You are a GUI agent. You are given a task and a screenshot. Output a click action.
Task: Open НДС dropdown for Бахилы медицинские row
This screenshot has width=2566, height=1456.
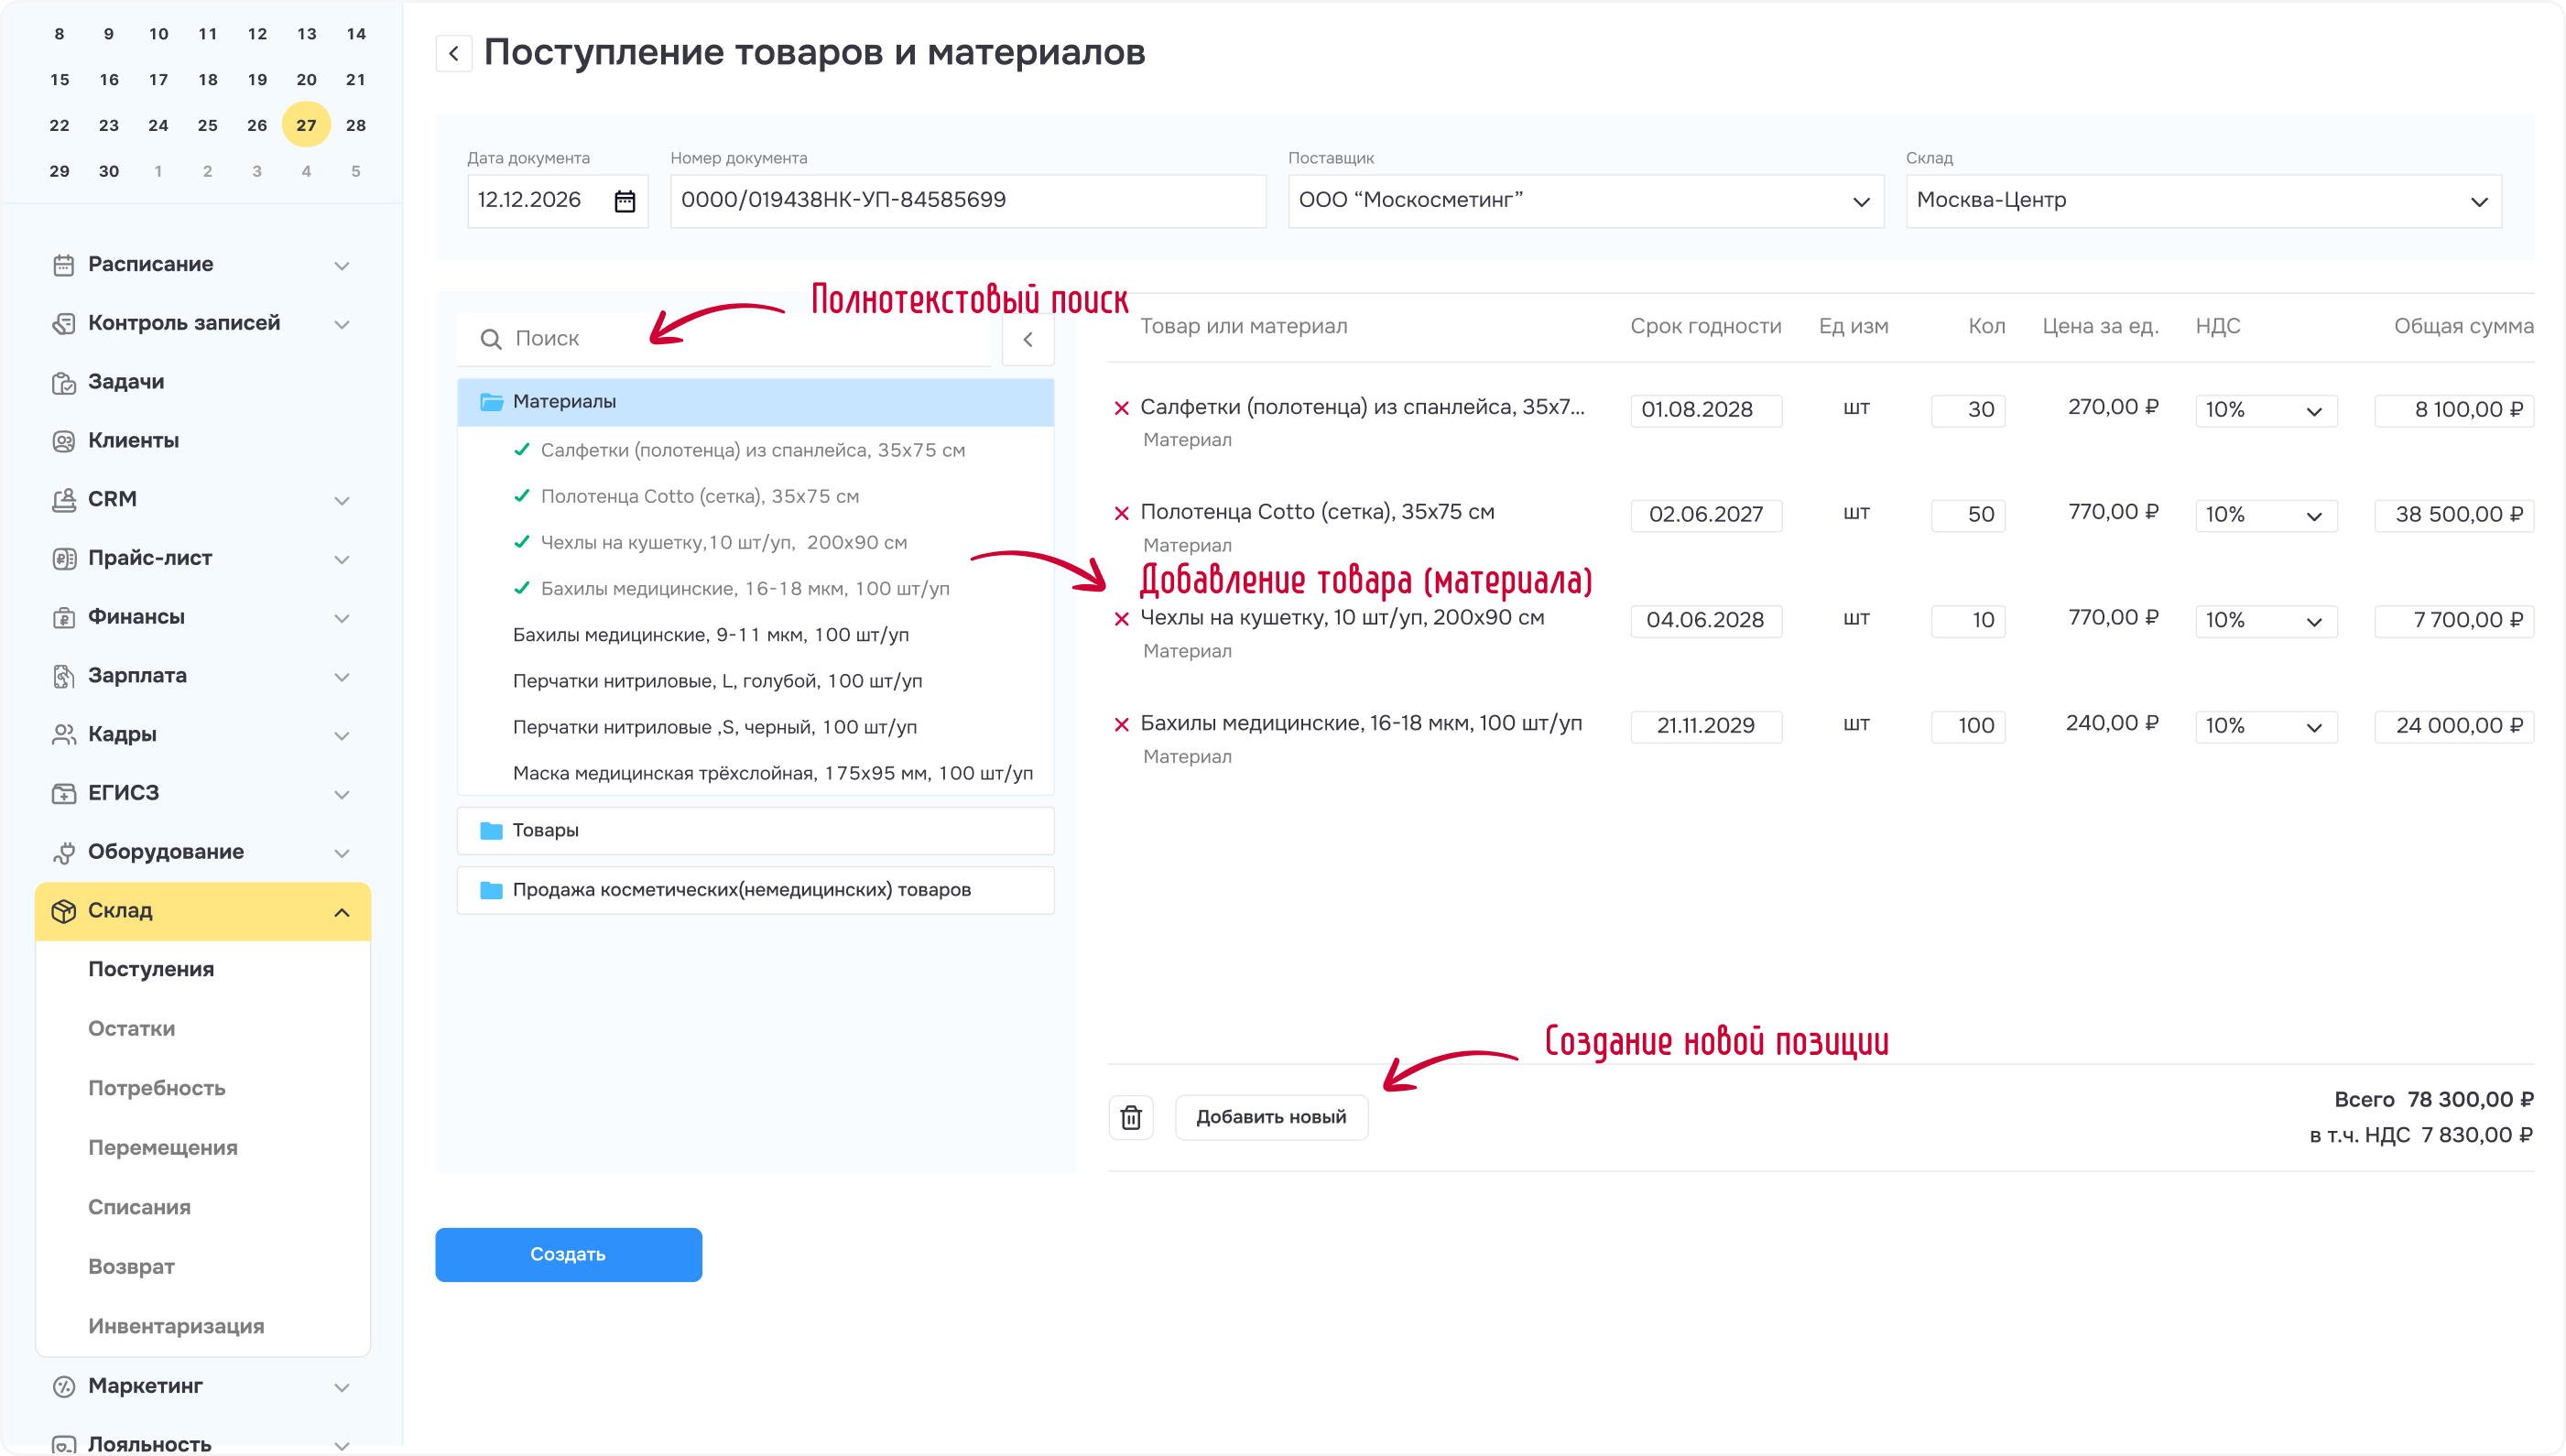[x=2266, y=726]
